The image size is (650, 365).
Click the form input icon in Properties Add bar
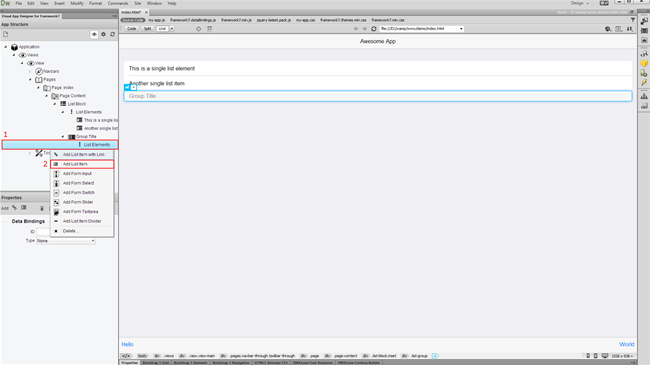coord(42,208)
